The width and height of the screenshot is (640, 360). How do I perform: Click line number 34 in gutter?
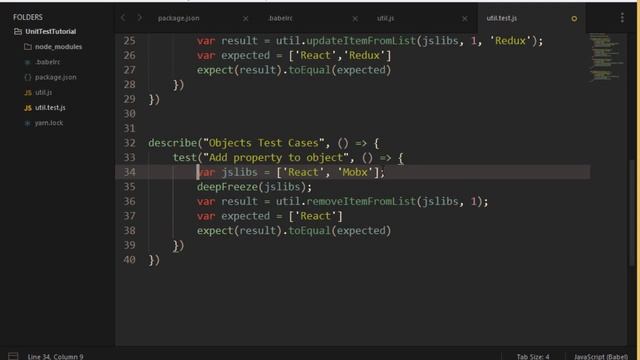point(129,172)
